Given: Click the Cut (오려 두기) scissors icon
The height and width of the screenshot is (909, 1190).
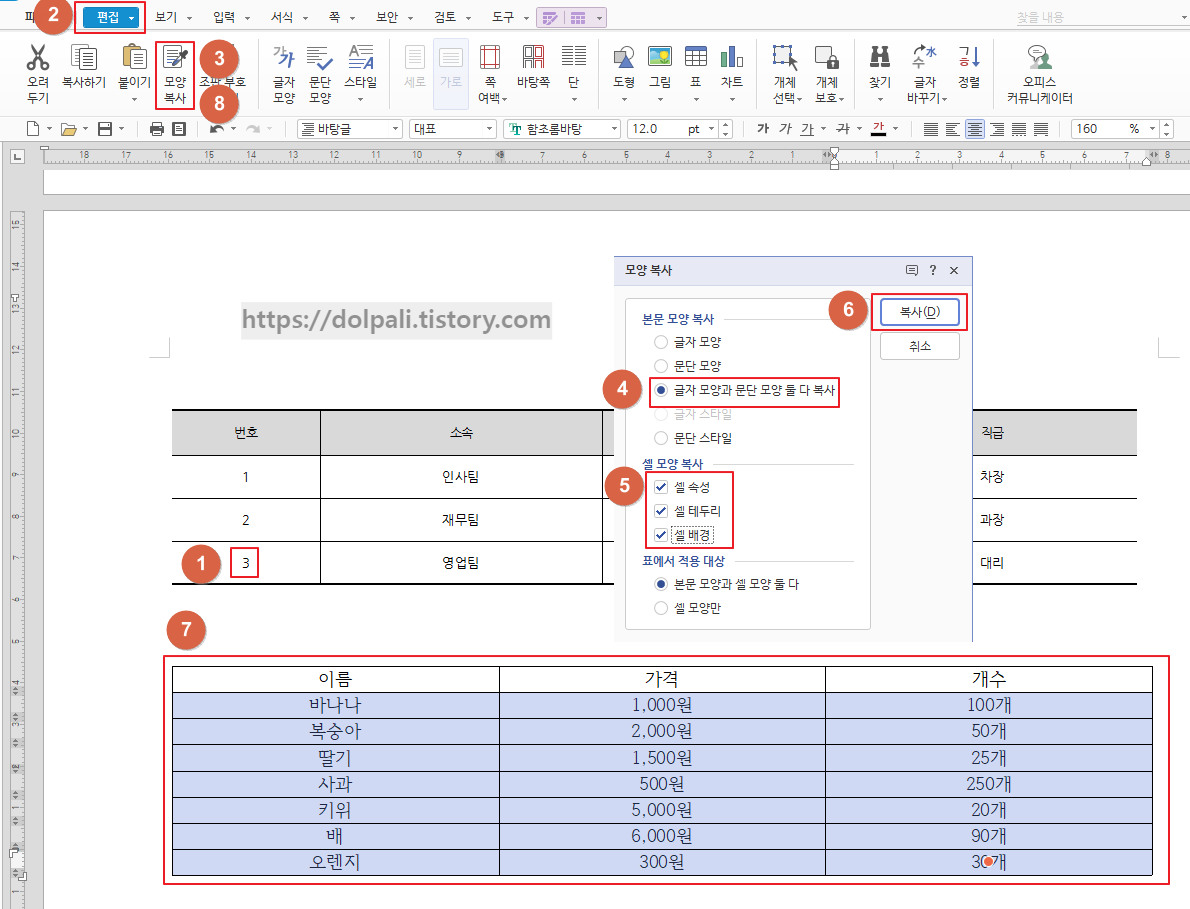Looking at the screenshot, I should coord(37,58).
